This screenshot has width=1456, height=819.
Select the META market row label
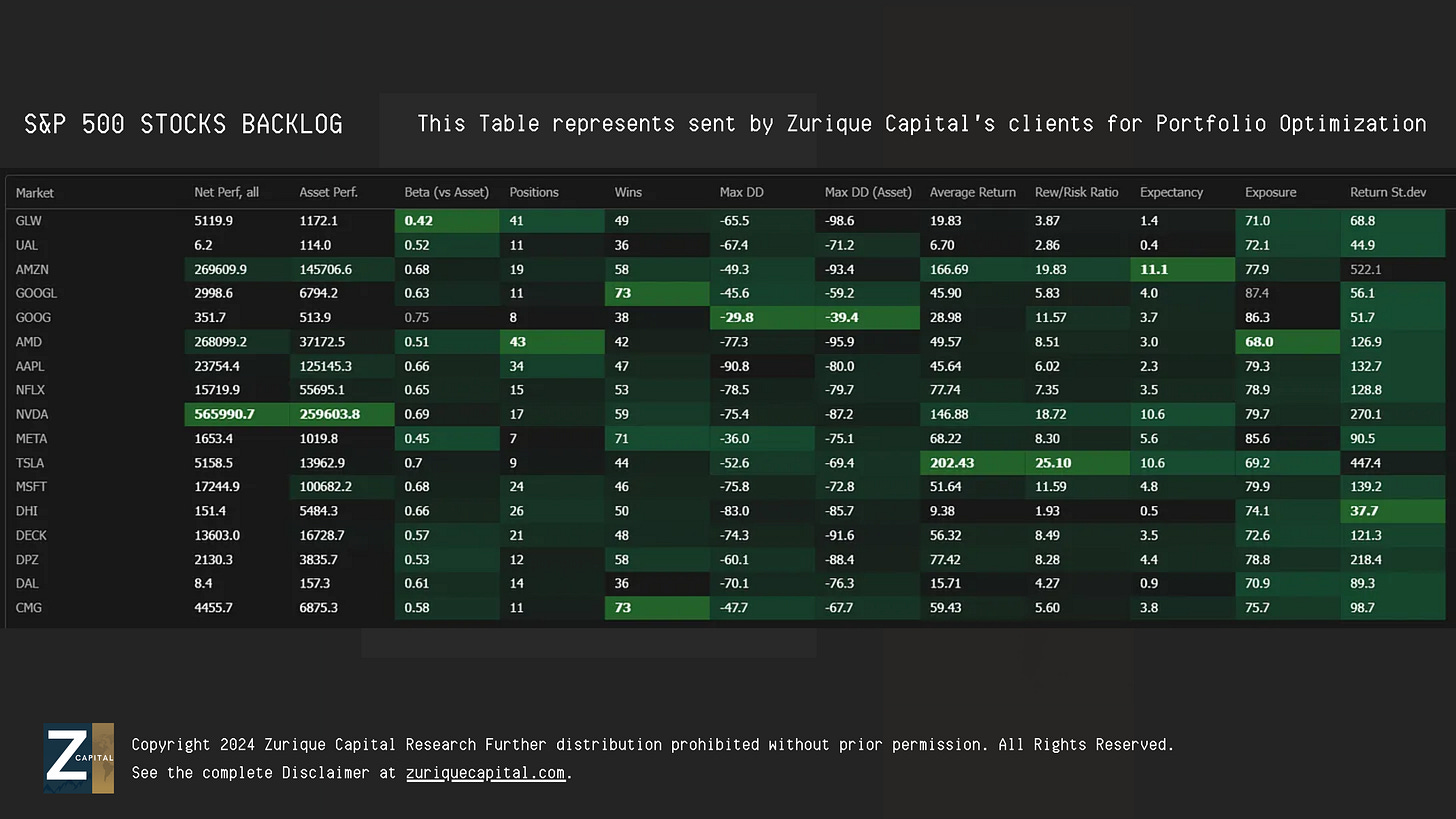(x=31, y=438)
